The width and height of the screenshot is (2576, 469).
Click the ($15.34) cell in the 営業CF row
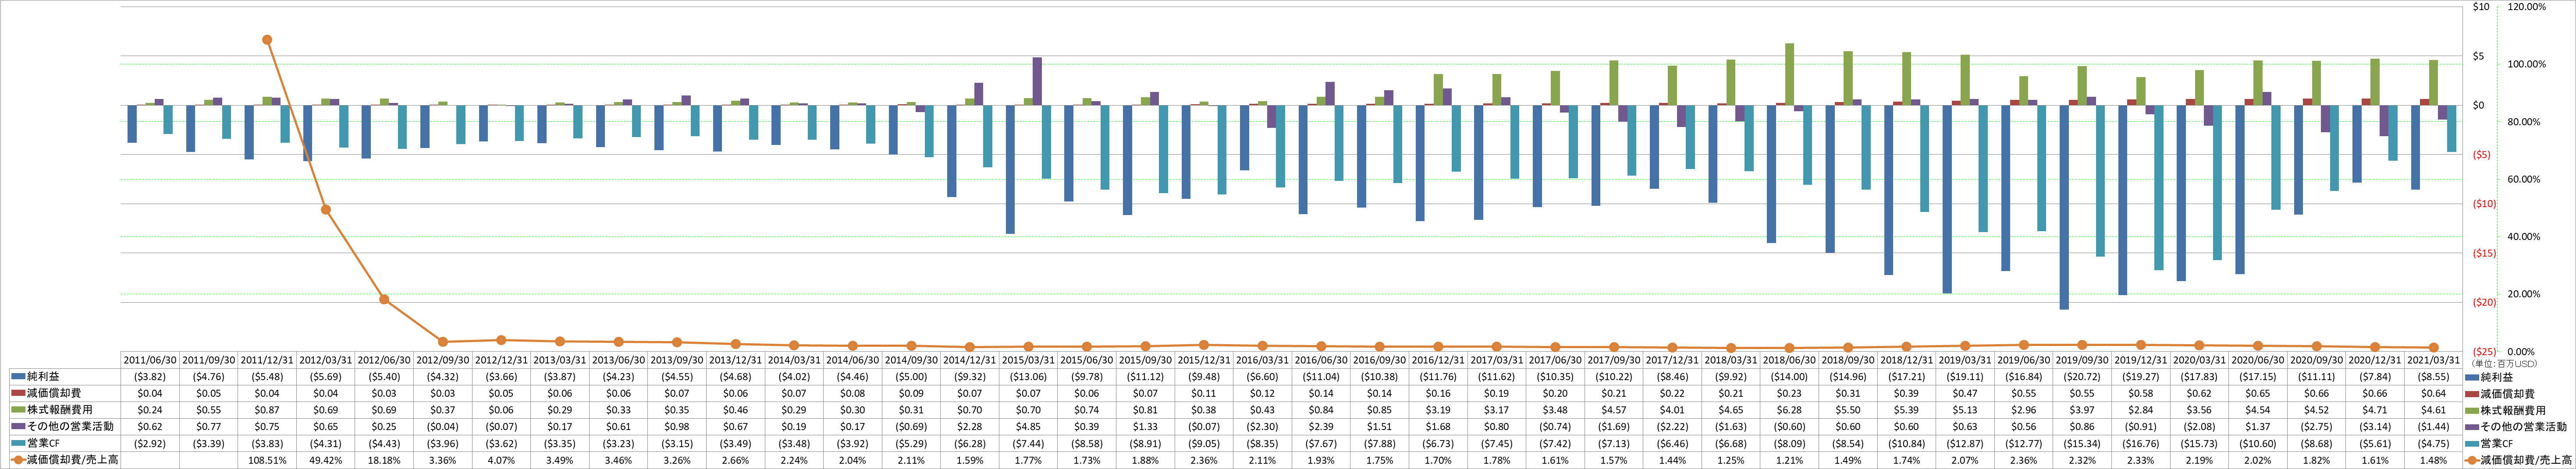point(2082,443)
